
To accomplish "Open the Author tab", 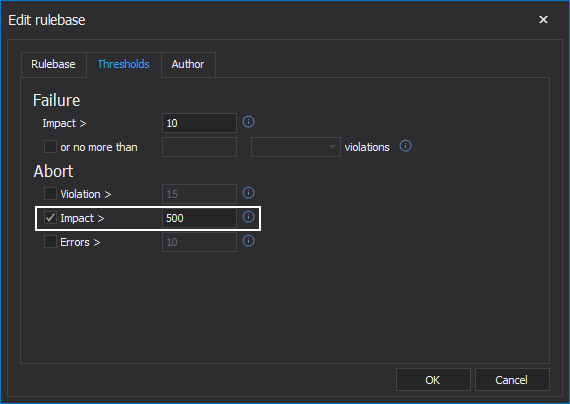I will 188,64.
